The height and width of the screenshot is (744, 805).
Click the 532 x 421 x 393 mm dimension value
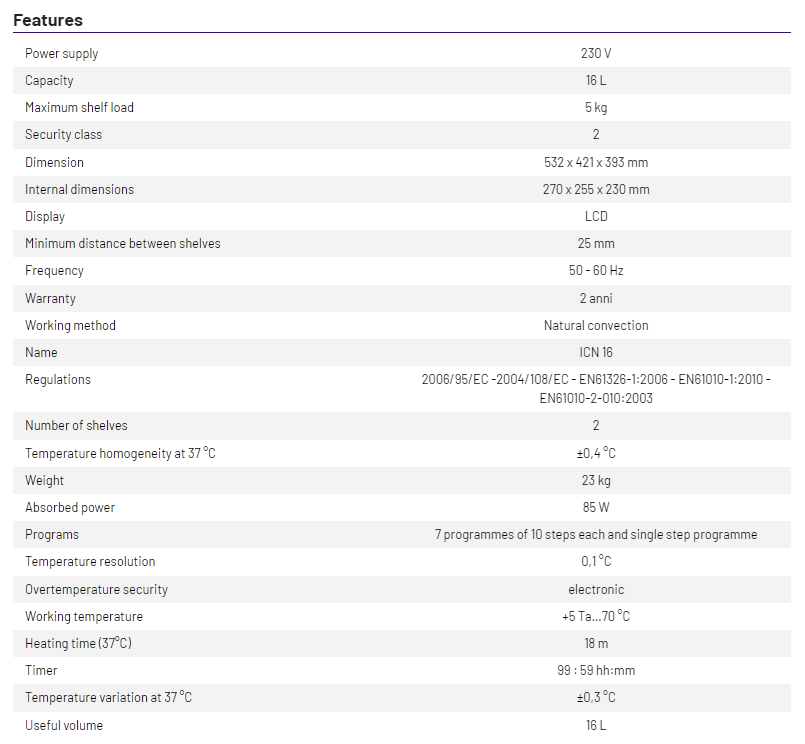(x=595, y=162)
